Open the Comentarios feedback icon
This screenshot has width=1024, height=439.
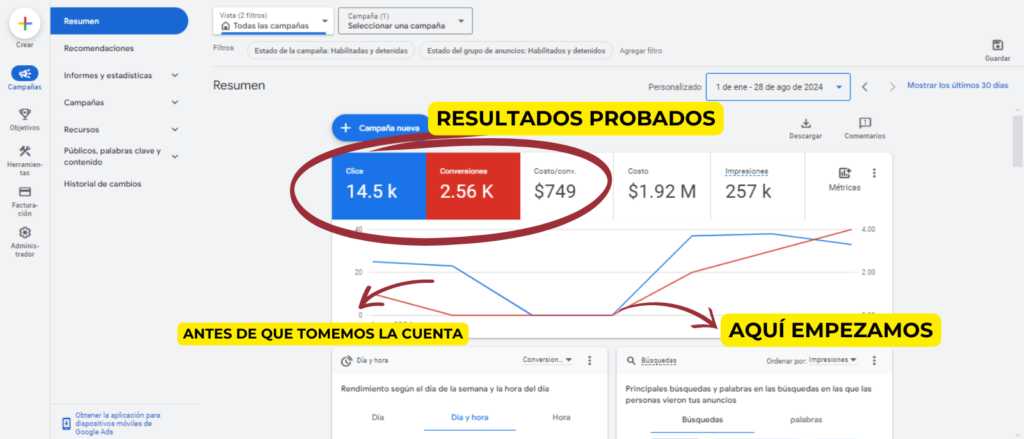coord(865,123)
